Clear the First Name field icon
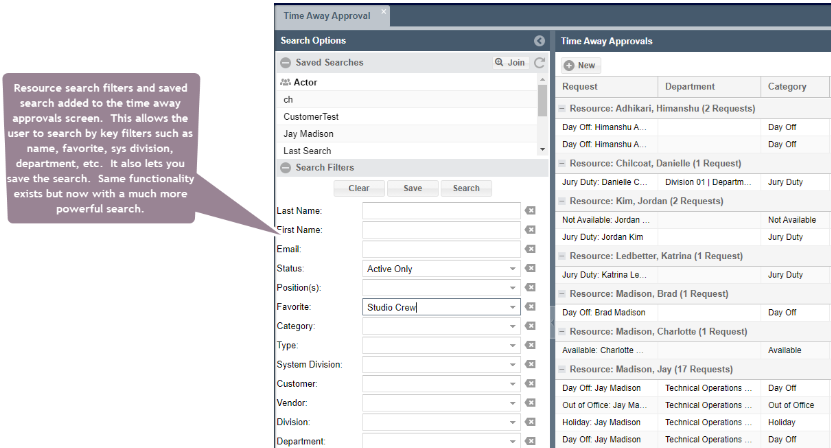The height and width of the screenshot is (448, 831). click(x=530, y=230)
